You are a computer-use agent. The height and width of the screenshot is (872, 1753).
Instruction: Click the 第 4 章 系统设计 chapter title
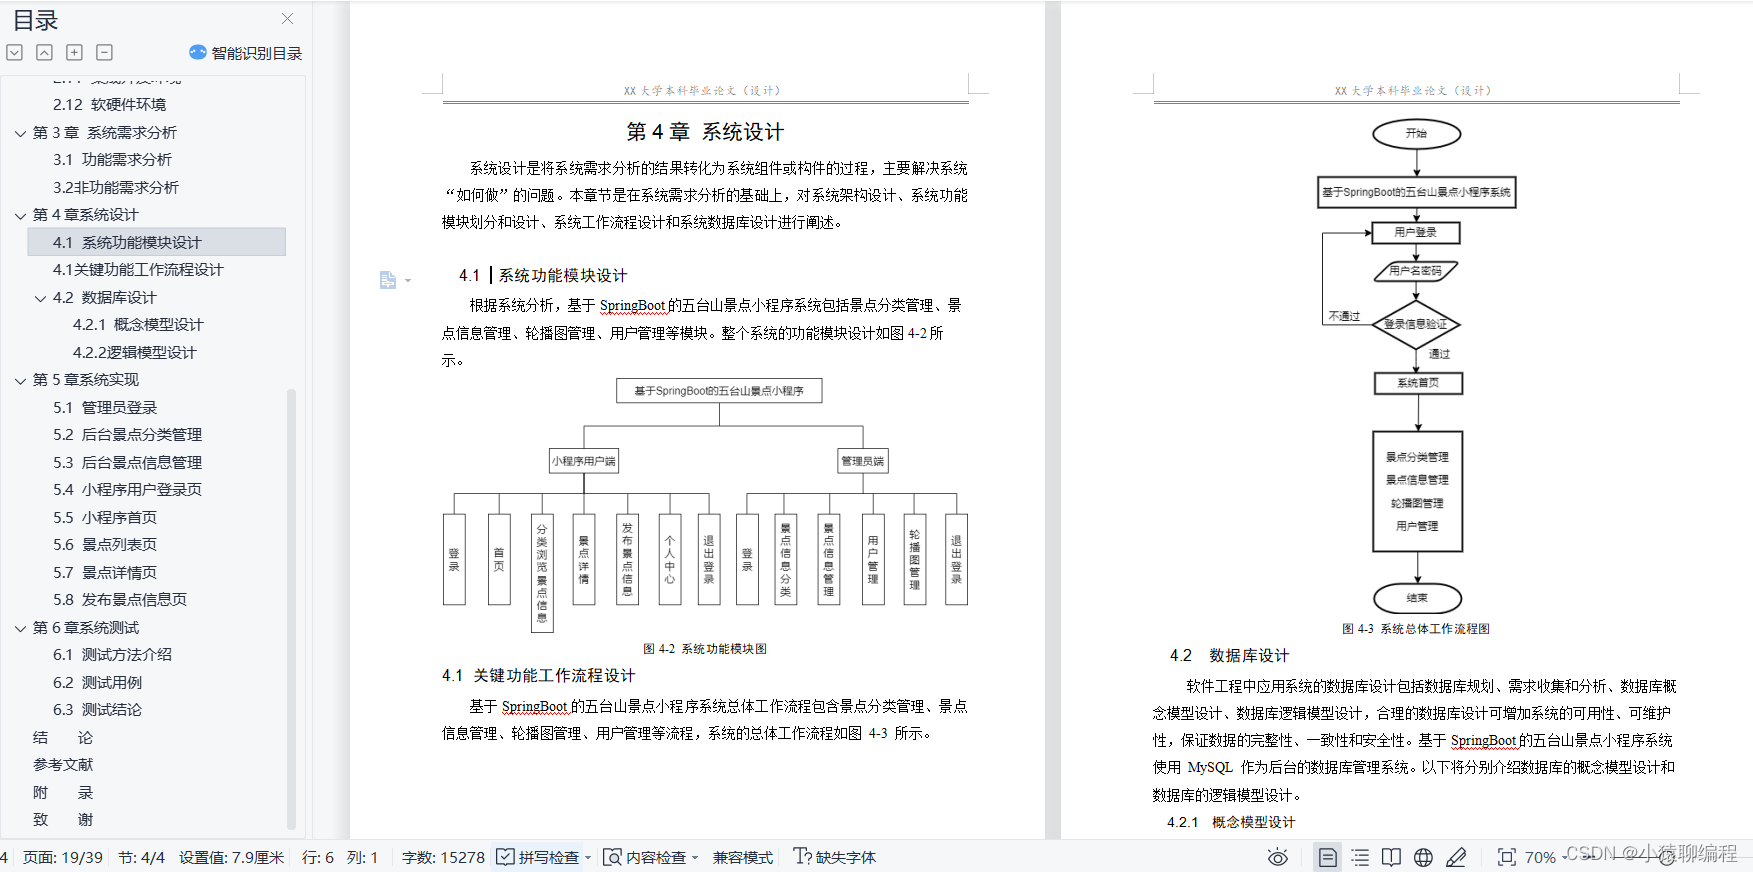pyautogui.click(x=705, y=132)
